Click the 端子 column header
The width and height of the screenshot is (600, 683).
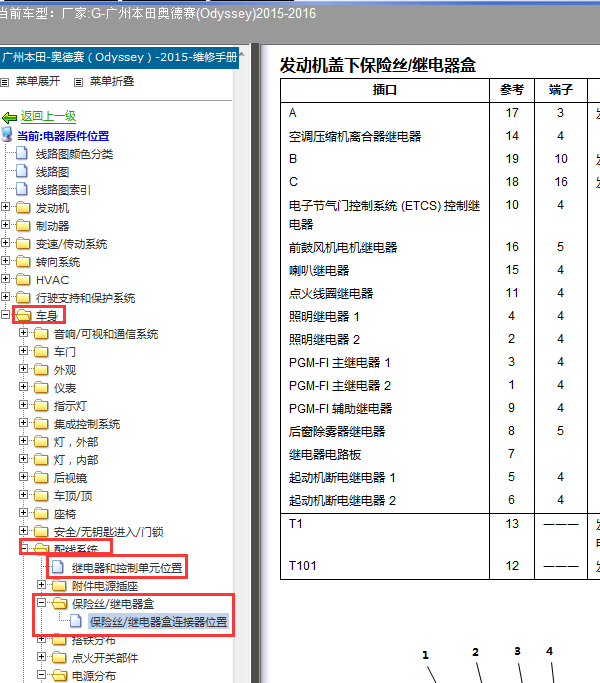pyautogui.click(x=561, y=90)
